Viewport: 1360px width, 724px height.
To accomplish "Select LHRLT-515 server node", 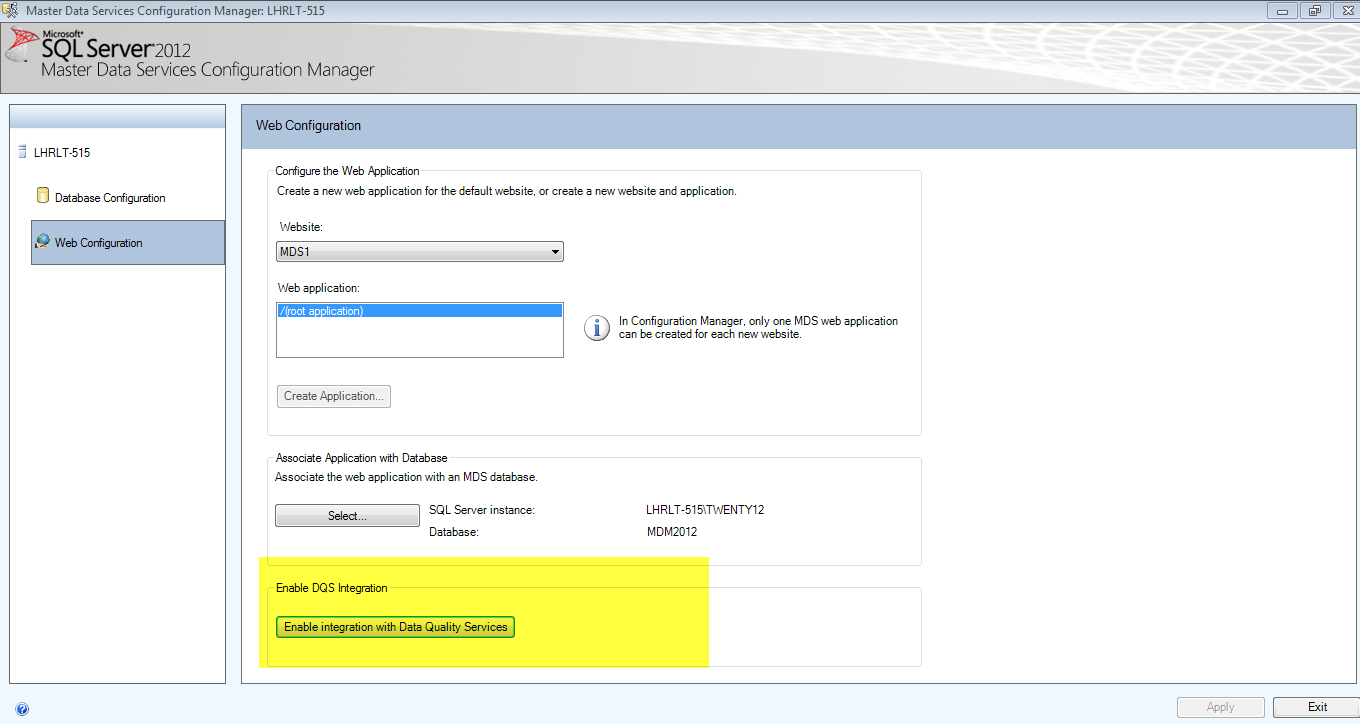I will pyautogui.click(x=62, y=153).
